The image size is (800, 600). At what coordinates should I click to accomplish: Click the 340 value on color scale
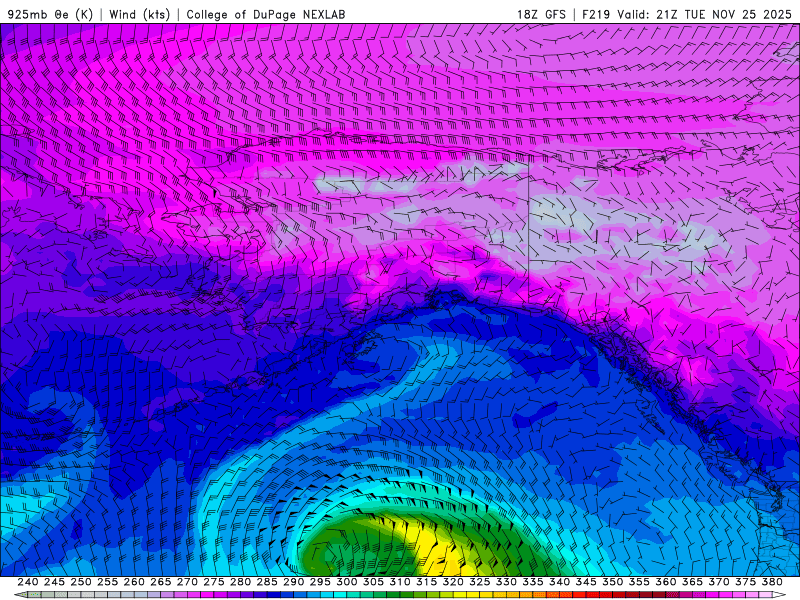[x=560, y=582]
